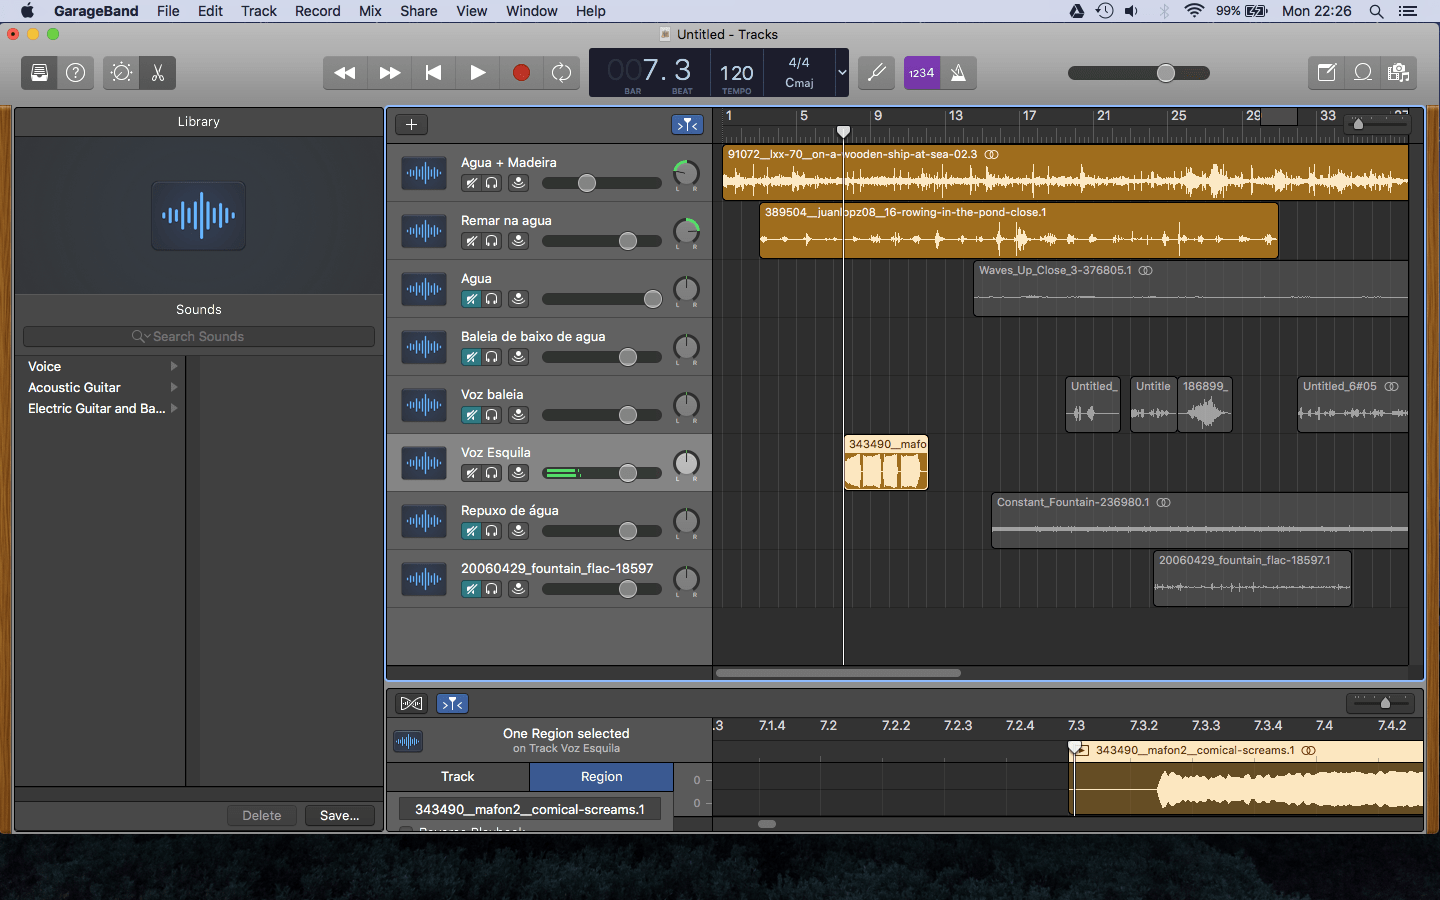
Task: Mute the Agua + Madeira track
Action: point(471,183)
